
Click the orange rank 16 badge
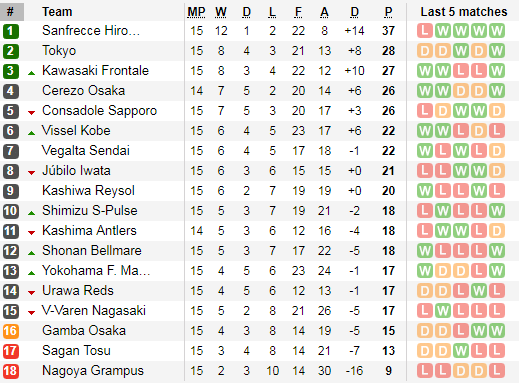coord(11,331)
